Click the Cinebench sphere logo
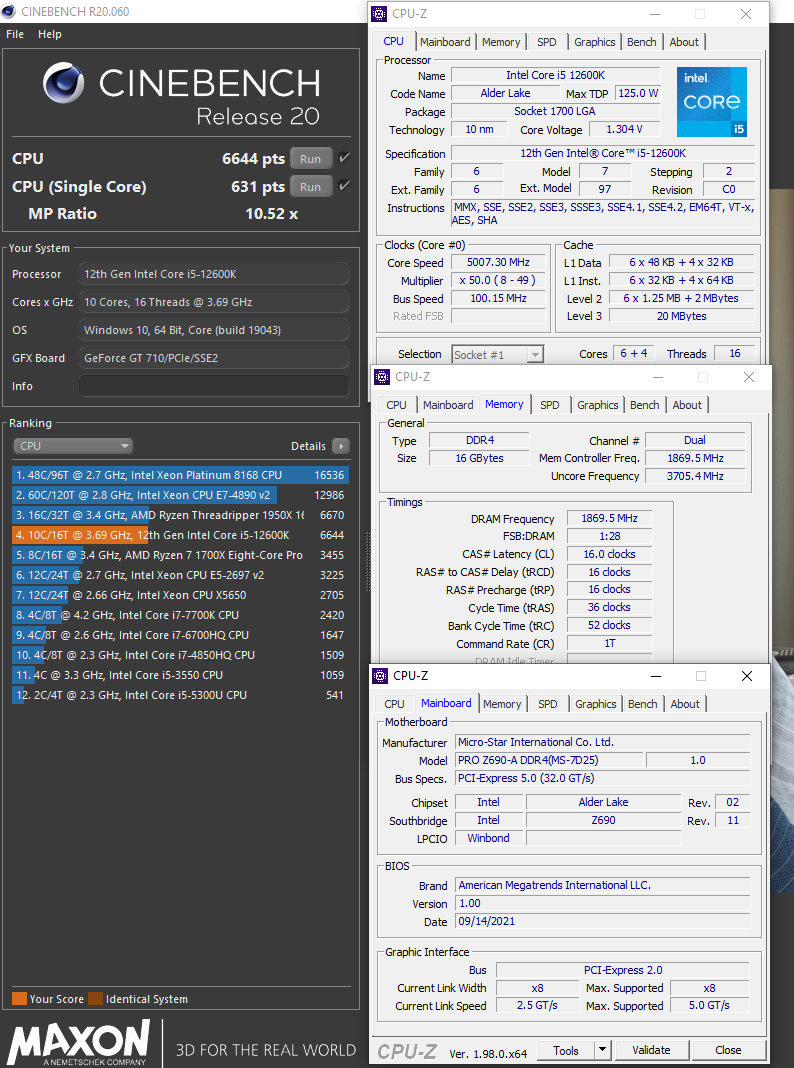Image resolution: width=794 pixels, height=1068 pixels. pos(63,84)
